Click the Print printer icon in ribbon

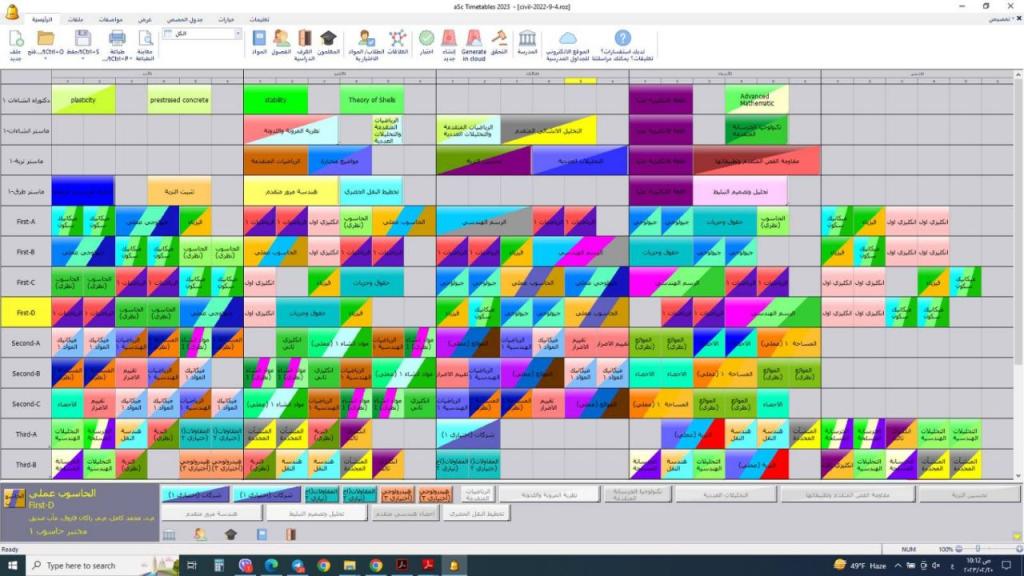117,38
